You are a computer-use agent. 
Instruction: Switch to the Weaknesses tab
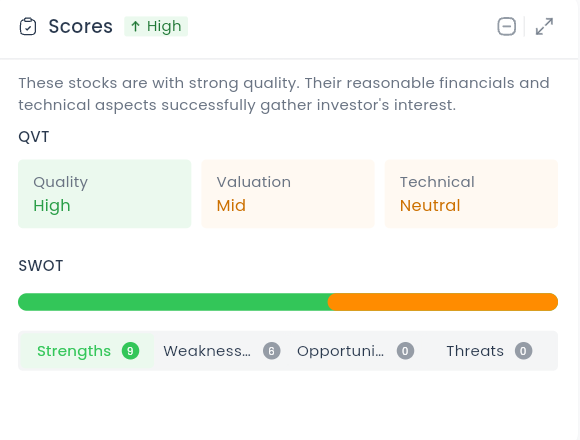tap(221, 351)
